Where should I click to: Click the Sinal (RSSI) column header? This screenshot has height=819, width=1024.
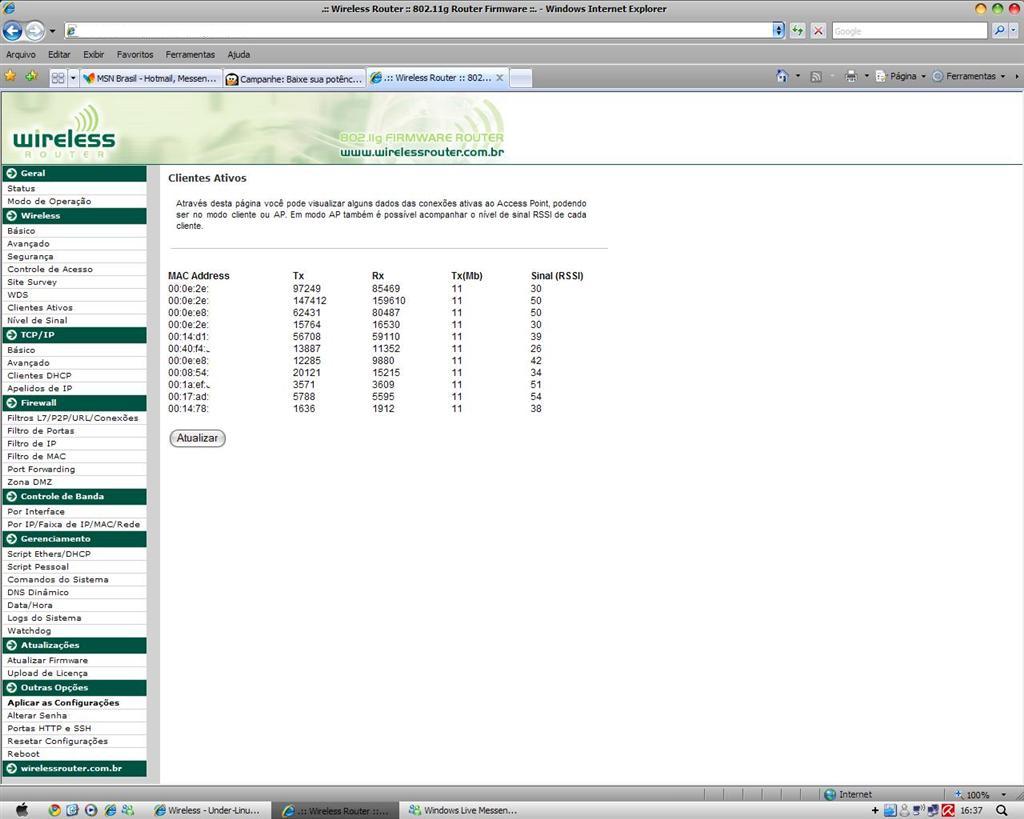click(x=557, y=276)
